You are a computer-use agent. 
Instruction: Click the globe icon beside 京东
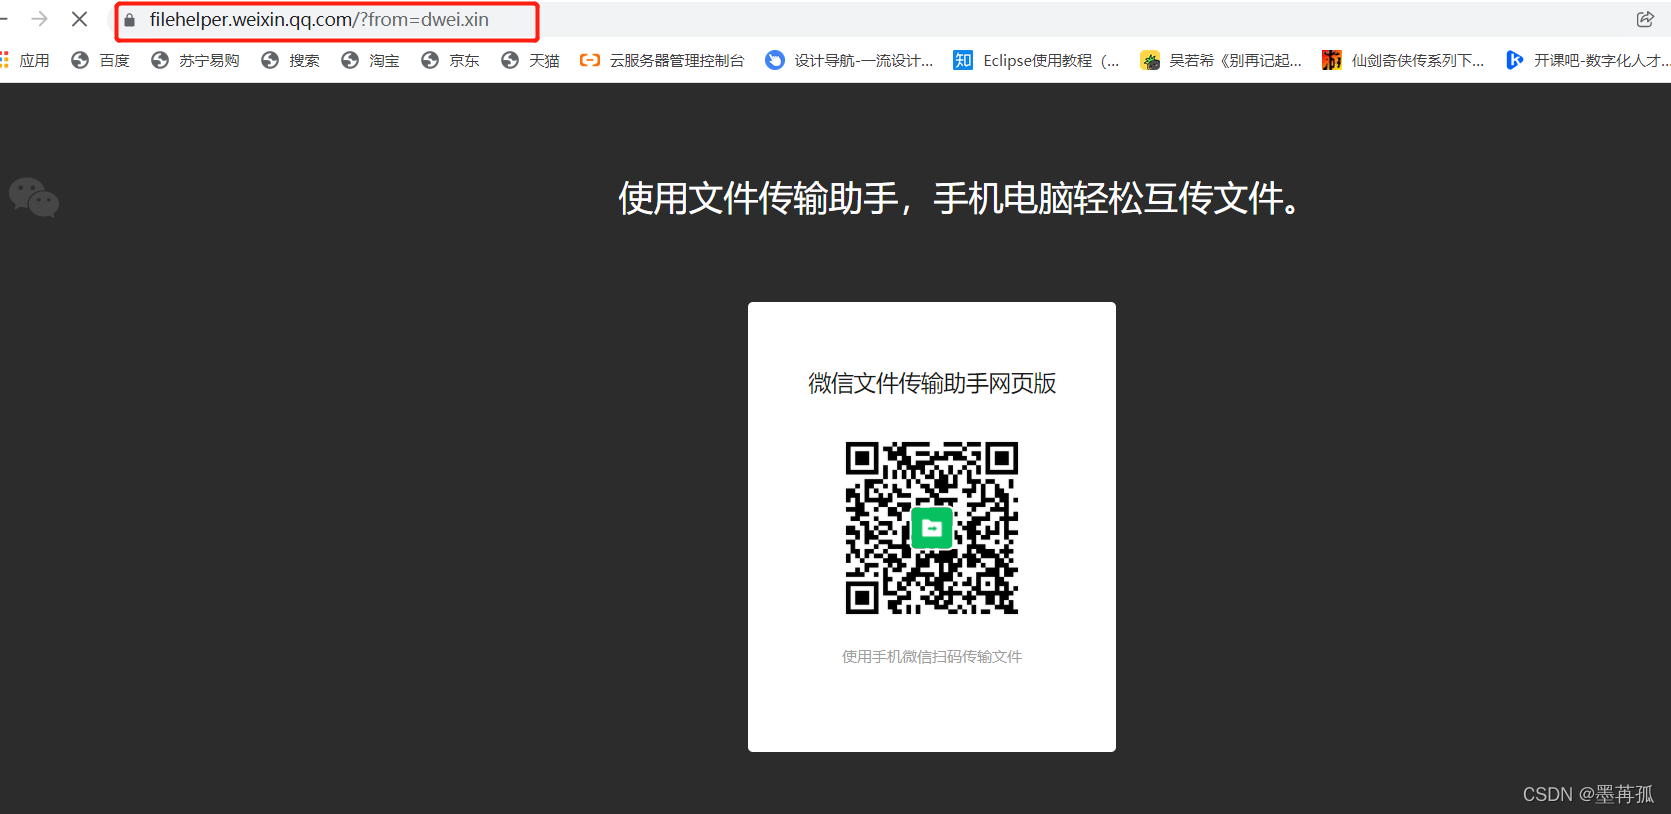pos(430,60)
